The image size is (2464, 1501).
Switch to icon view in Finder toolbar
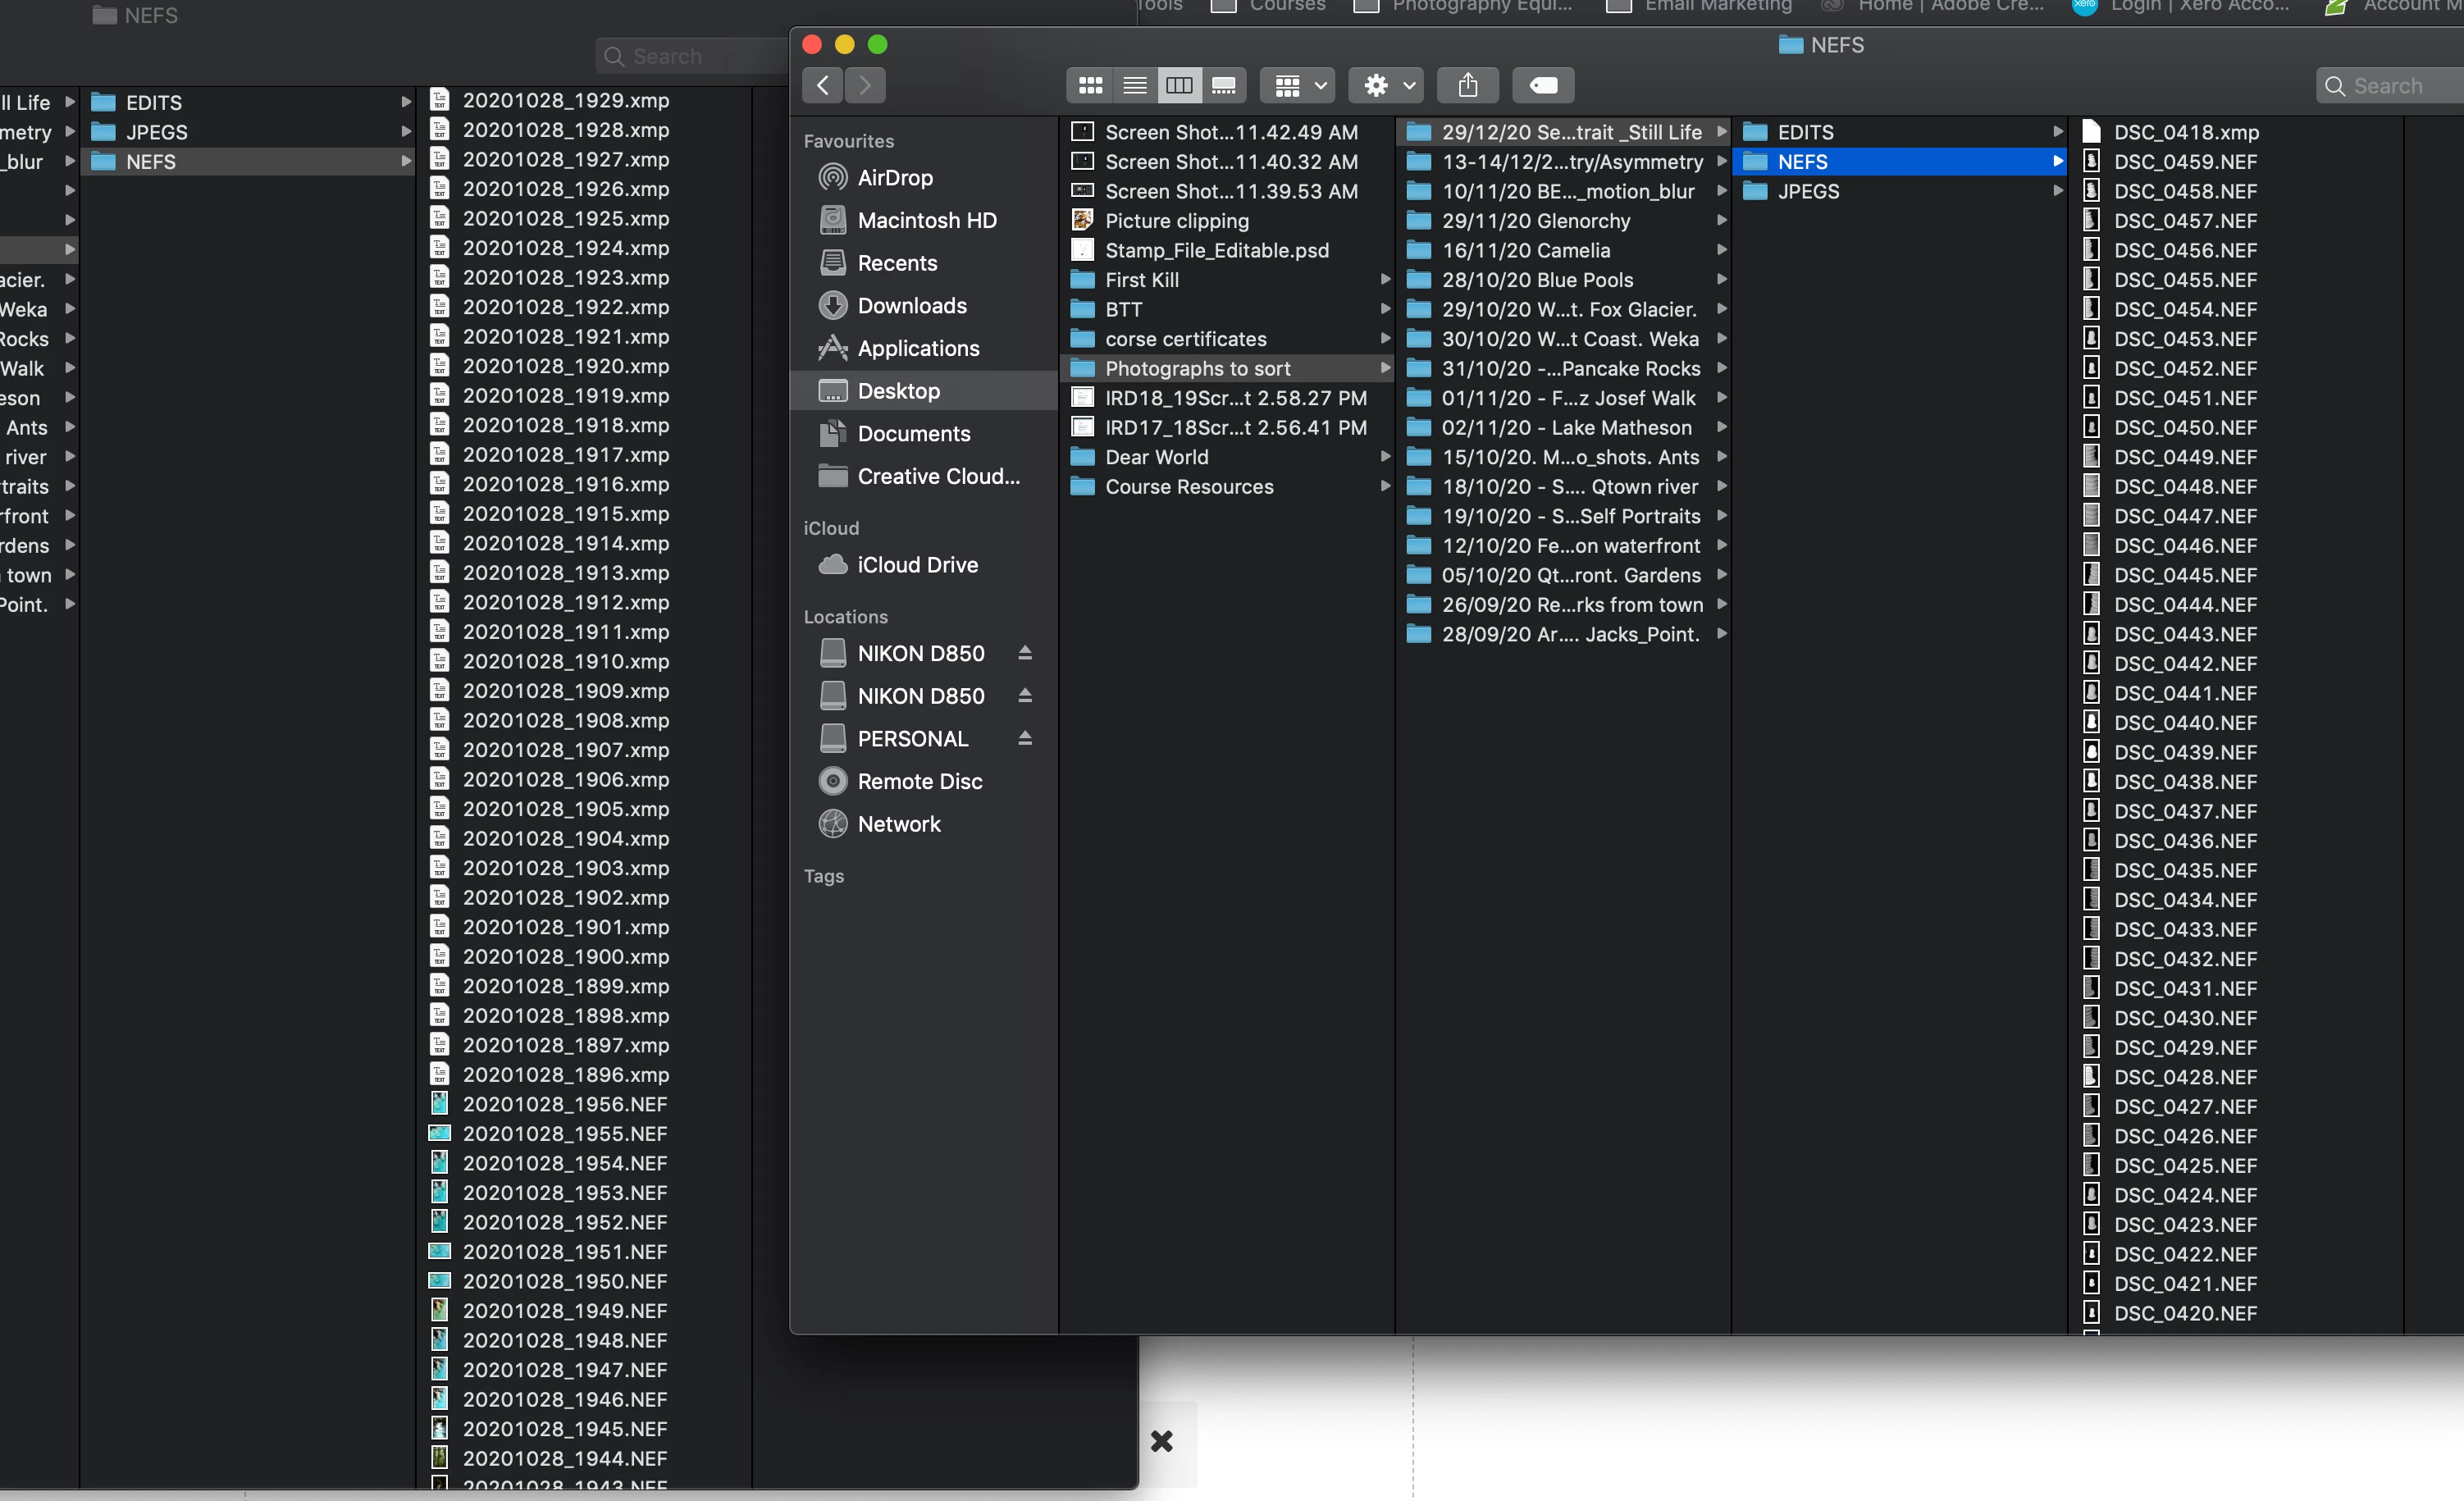click(1090, 86)
